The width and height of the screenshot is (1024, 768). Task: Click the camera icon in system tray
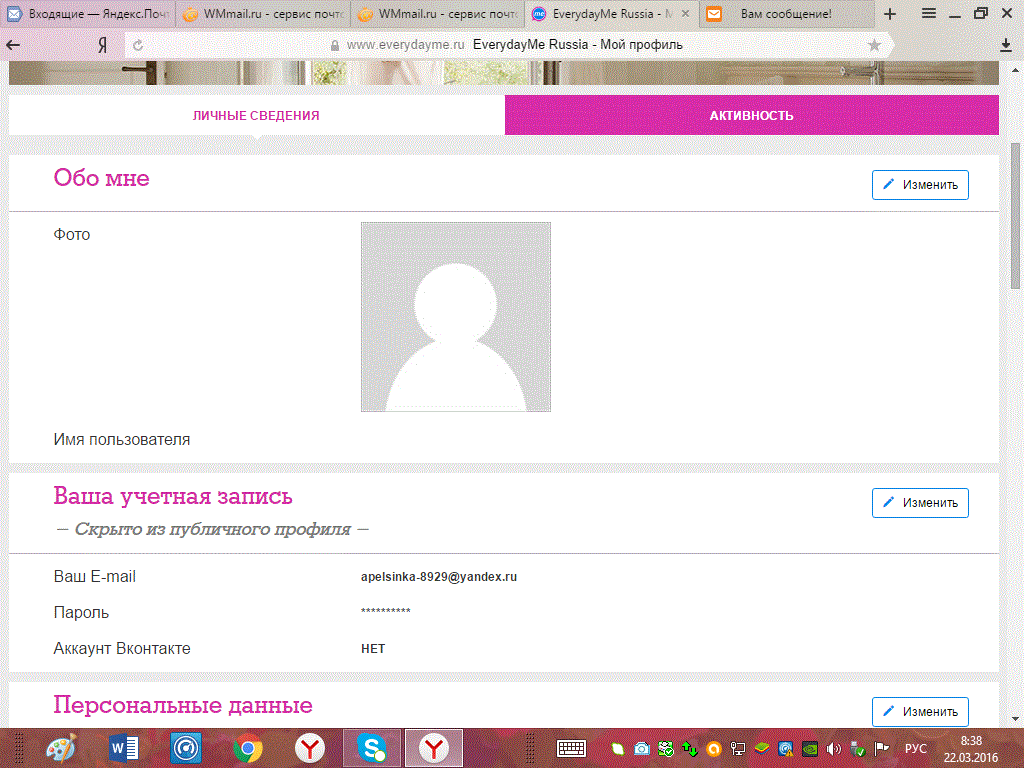pos(642,748)
